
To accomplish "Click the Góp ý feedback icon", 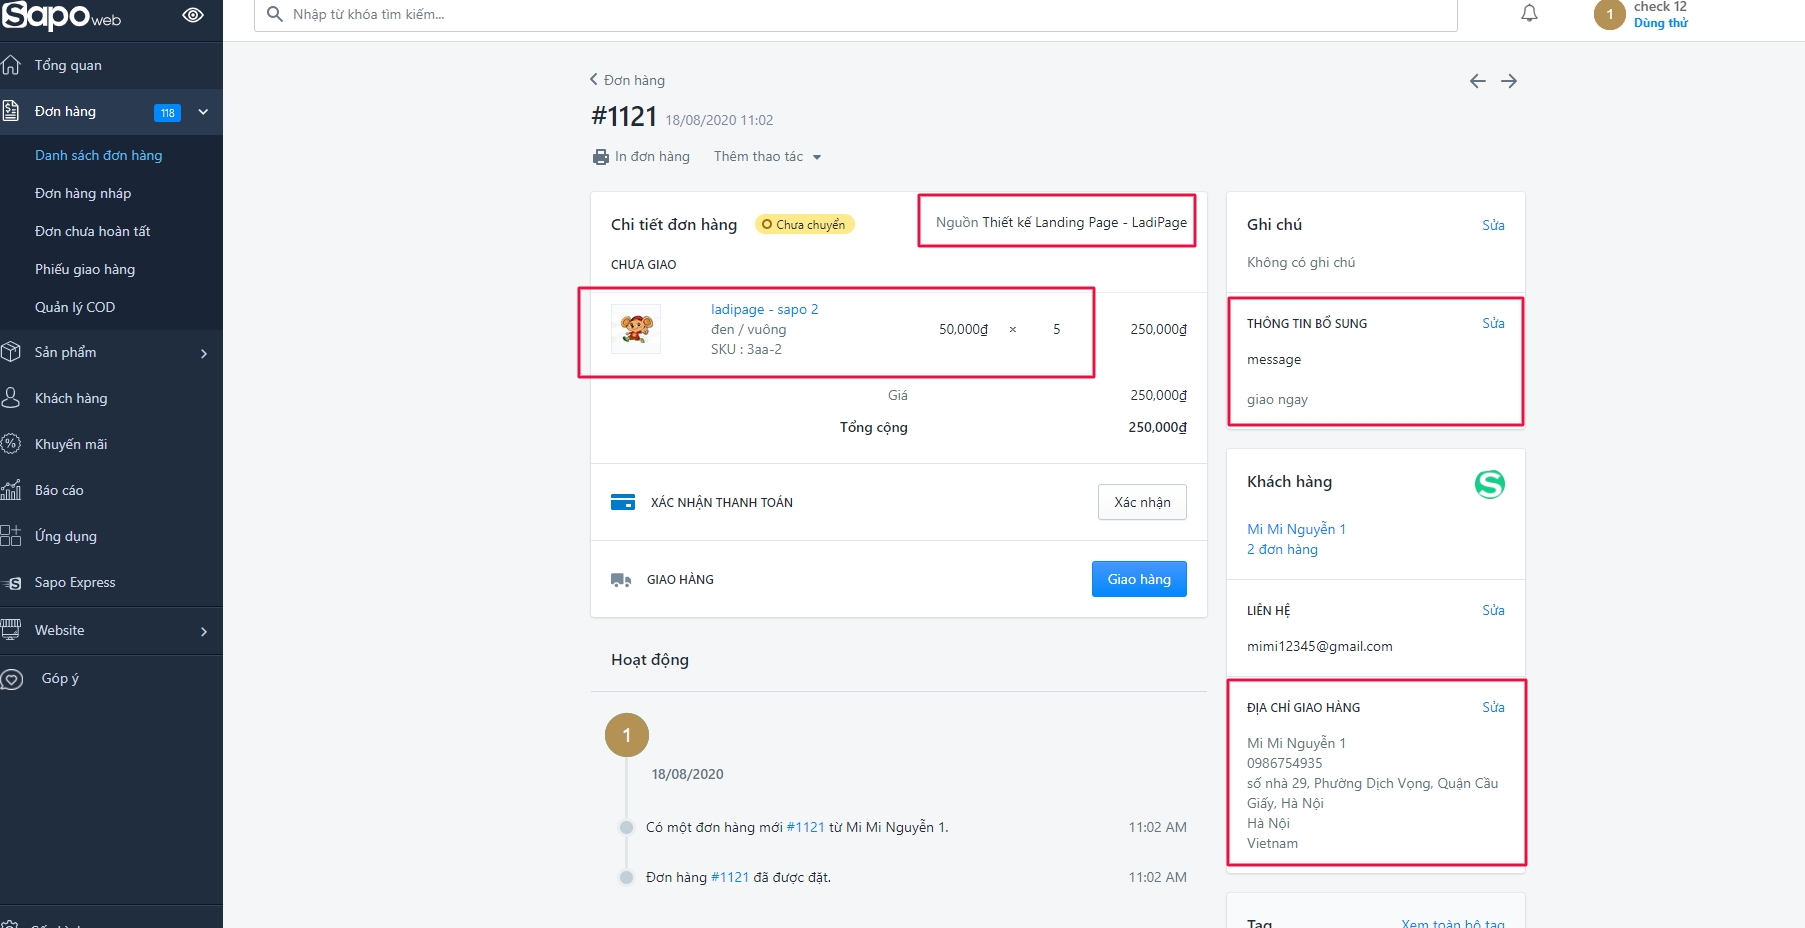I will tap(12, 679).
